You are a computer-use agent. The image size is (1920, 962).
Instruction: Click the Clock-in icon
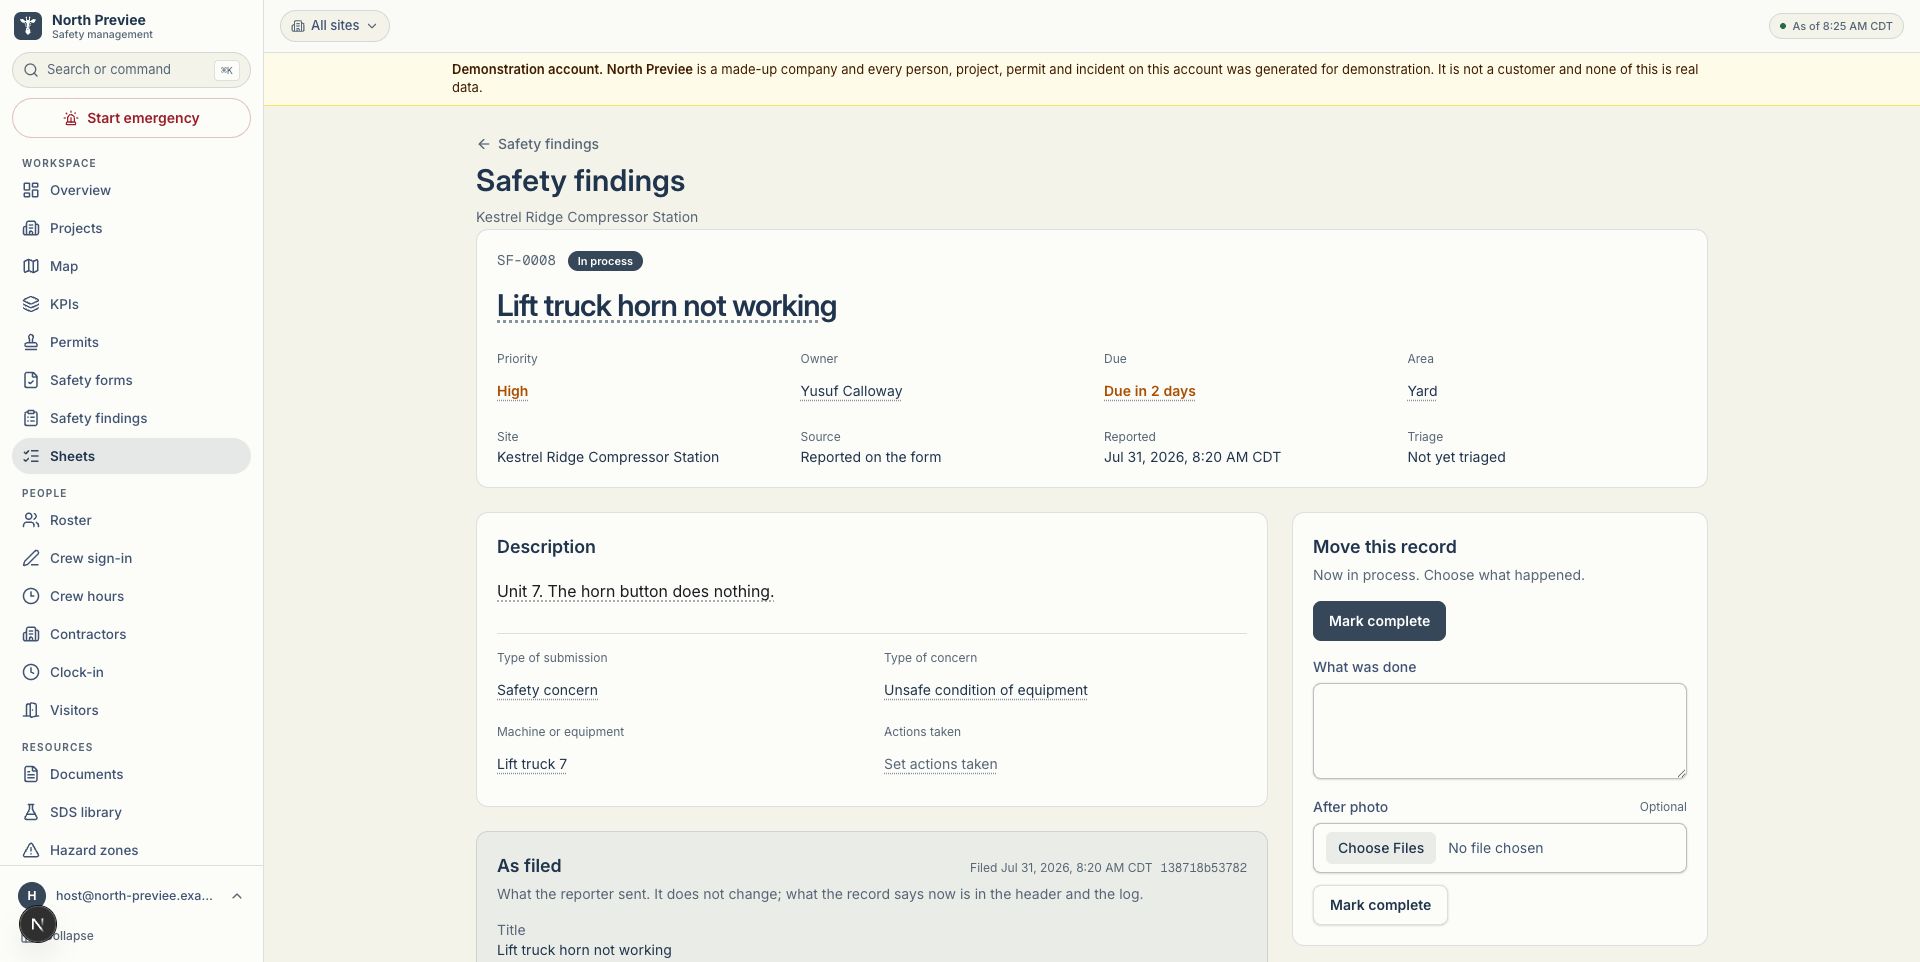31,672
